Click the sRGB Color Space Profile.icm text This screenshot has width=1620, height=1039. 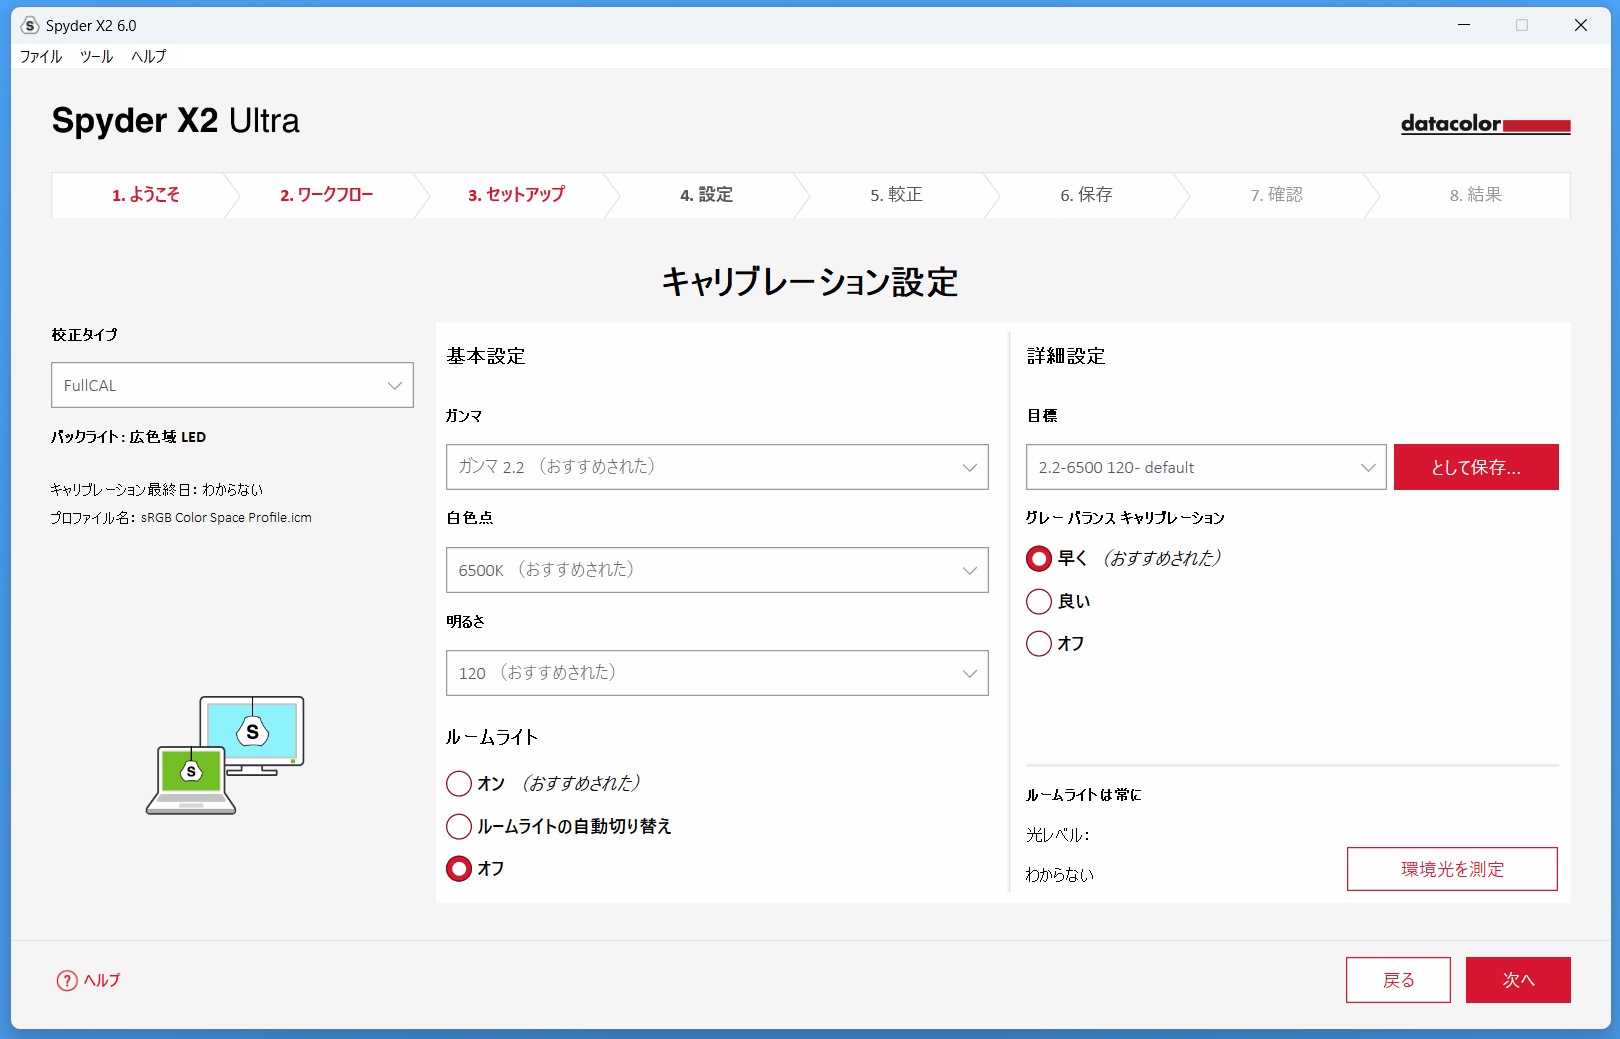tap(226, 518)
